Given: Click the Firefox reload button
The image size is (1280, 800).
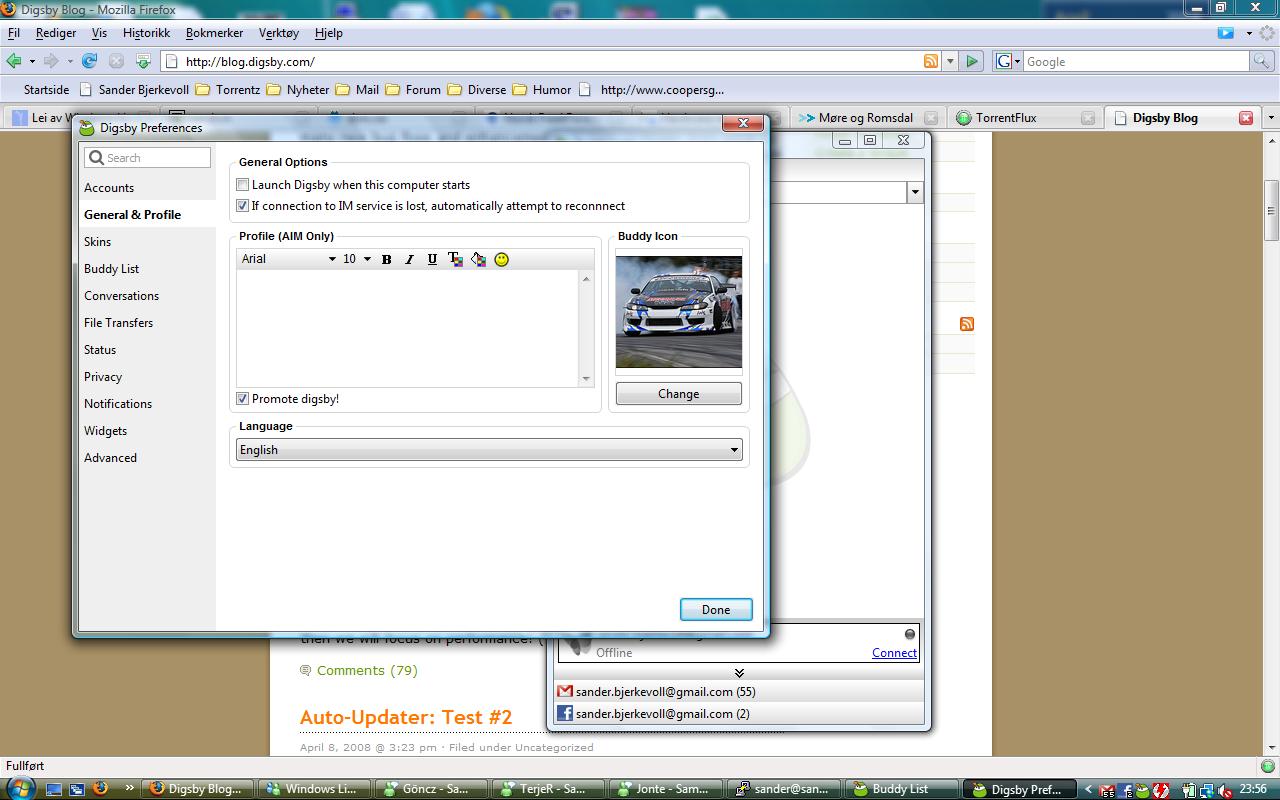Looking at the screenshot, I should pyautogui.click(x=89, y=61).
